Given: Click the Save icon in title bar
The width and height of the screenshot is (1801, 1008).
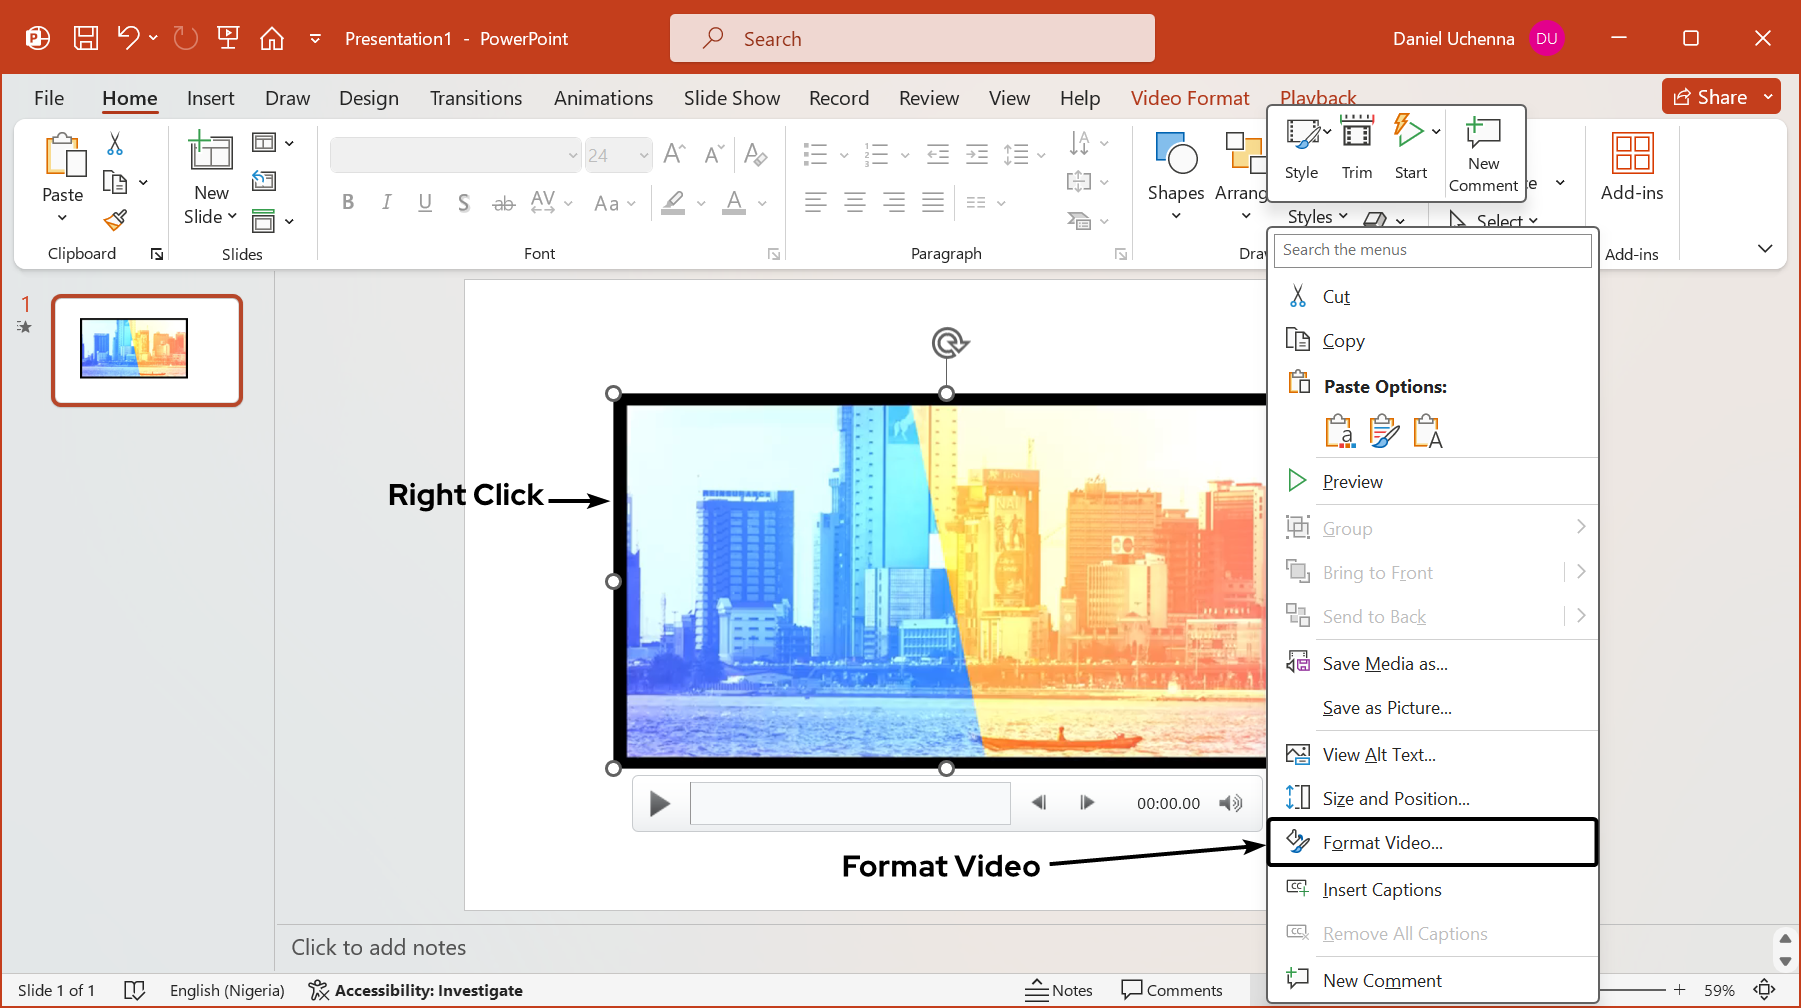Looking at the screenshot, I should [x=86, y=39].
